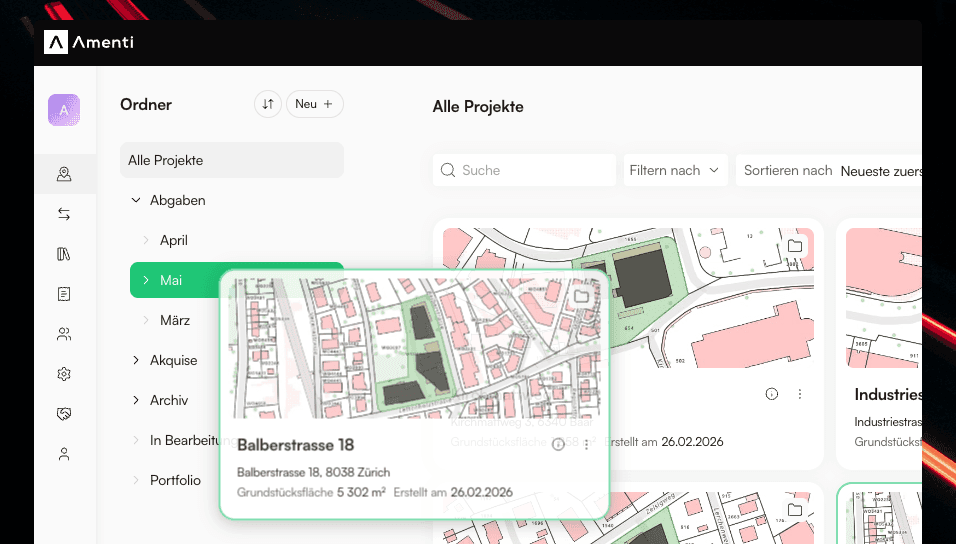Screen dimensions: 956x544
Task: Open the library books sidebar icon
Action: click(64, 254)
